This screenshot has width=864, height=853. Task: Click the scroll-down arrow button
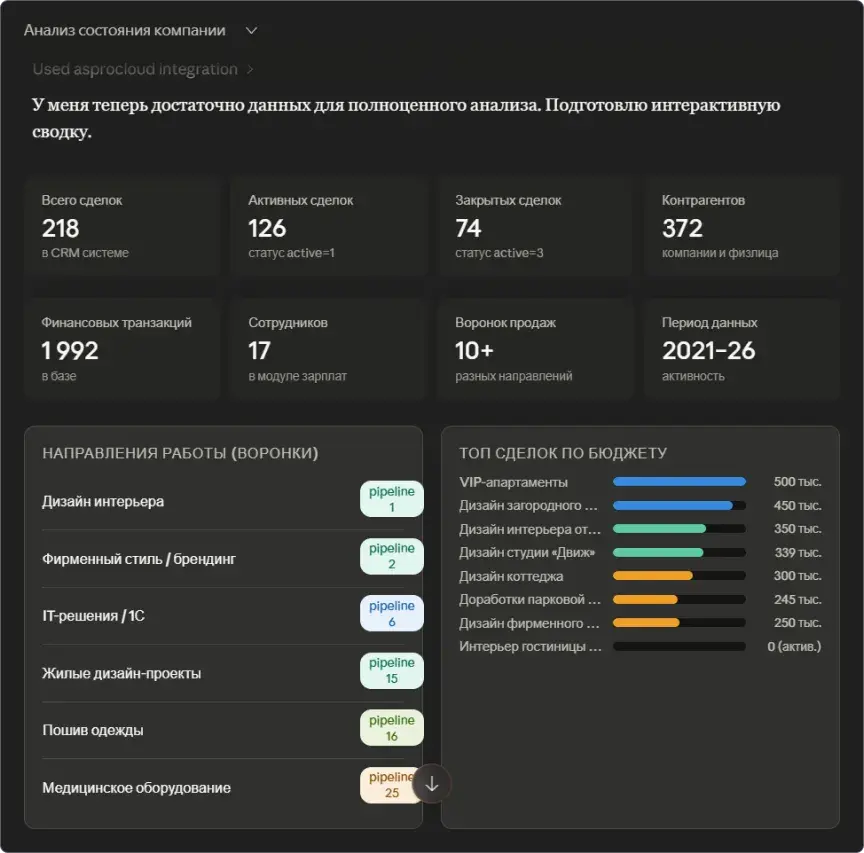click(432, 784)
